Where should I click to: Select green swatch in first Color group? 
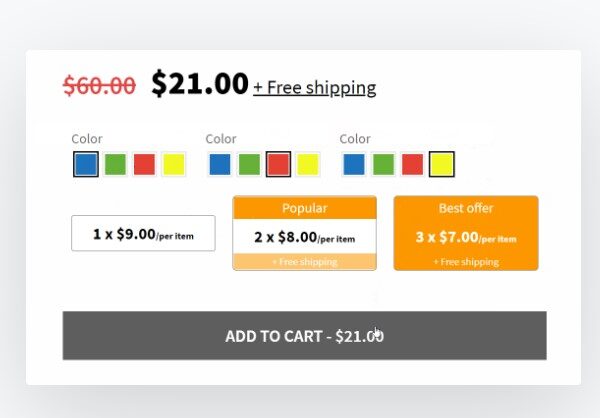pos(115,164)
